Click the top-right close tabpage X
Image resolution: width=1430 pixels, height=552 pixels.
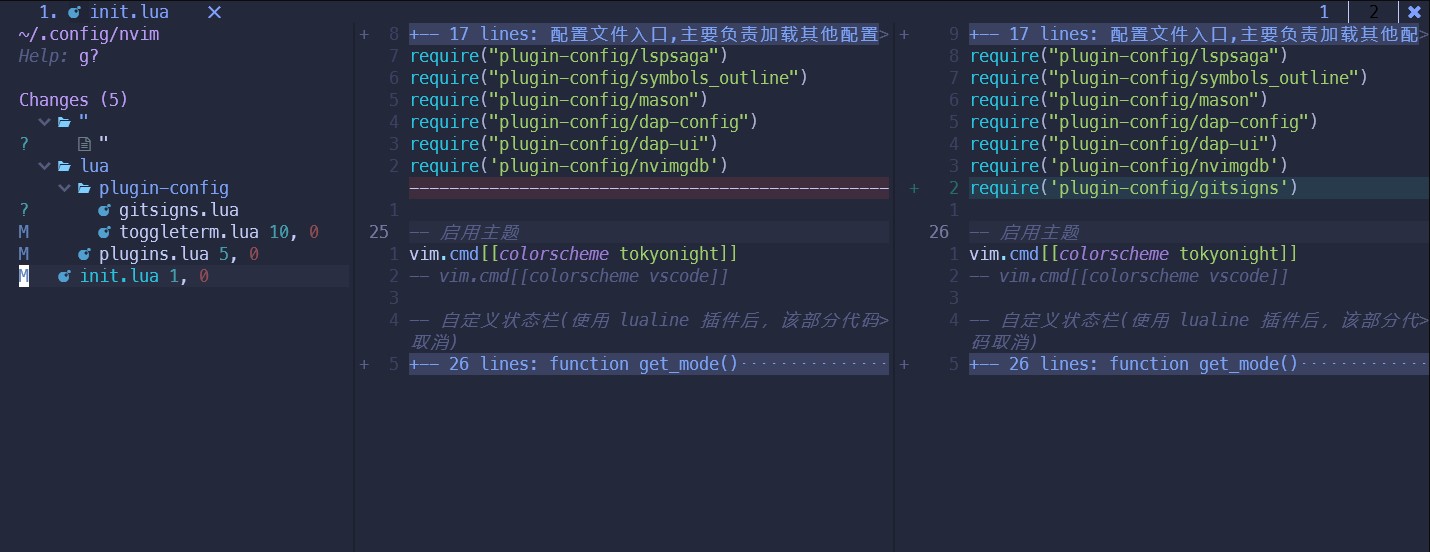1414,12
